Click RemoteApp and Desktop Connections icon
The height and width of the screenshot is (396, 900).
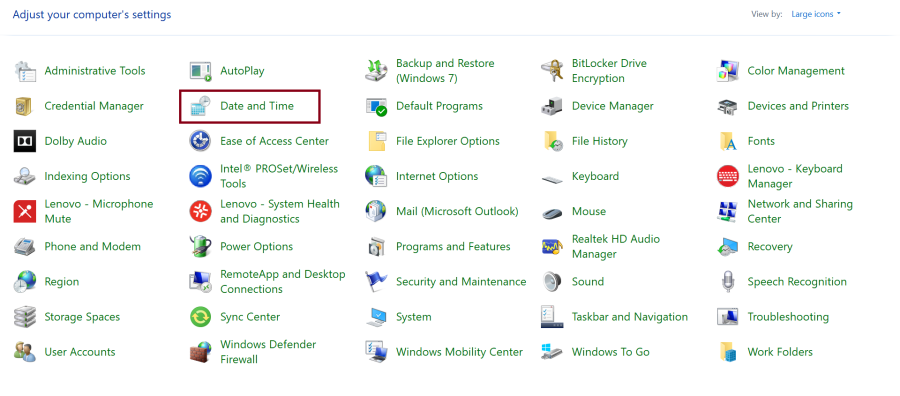click(x=201, y=282)
